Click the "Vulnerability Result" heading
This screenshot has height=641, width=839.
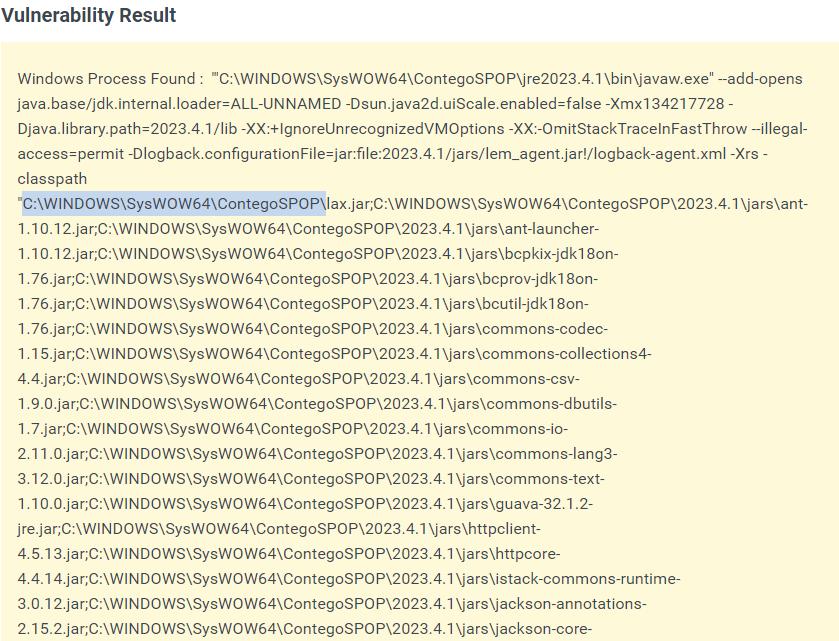pyautogui.click(x=88, y=15)
